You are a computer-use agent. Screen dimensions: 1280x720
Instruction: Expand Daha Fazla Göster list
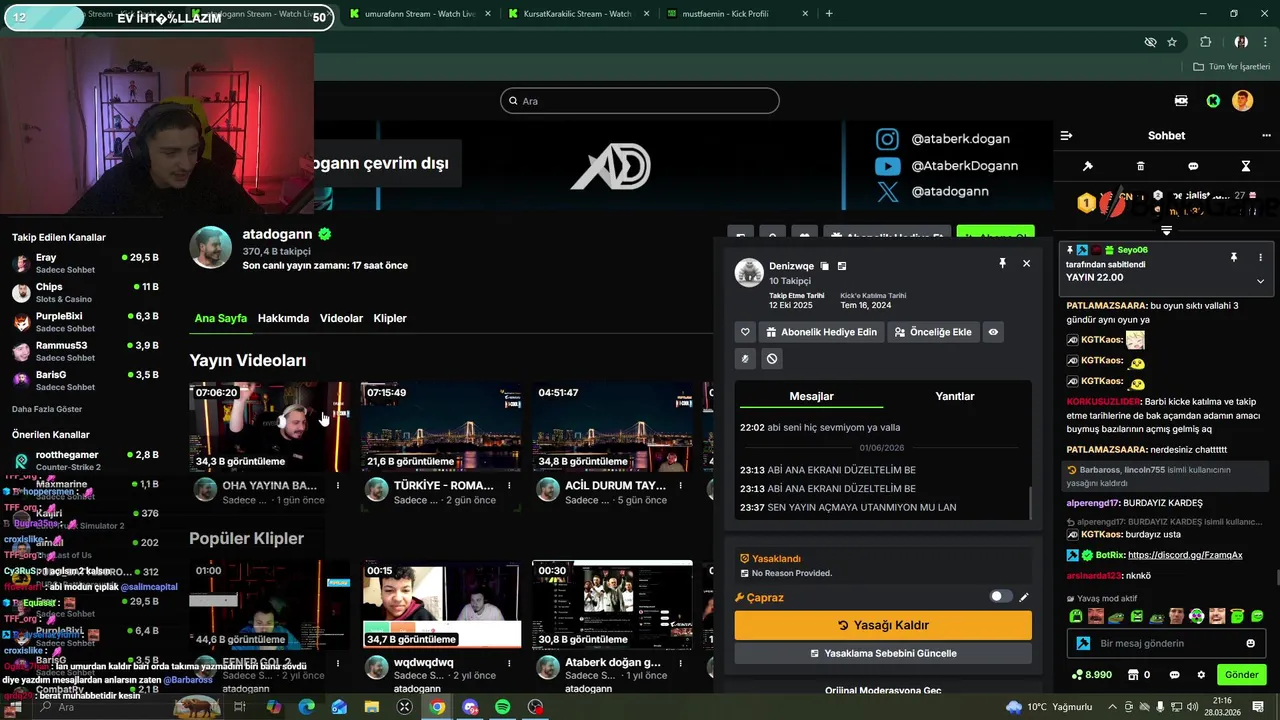coord(47,409)
